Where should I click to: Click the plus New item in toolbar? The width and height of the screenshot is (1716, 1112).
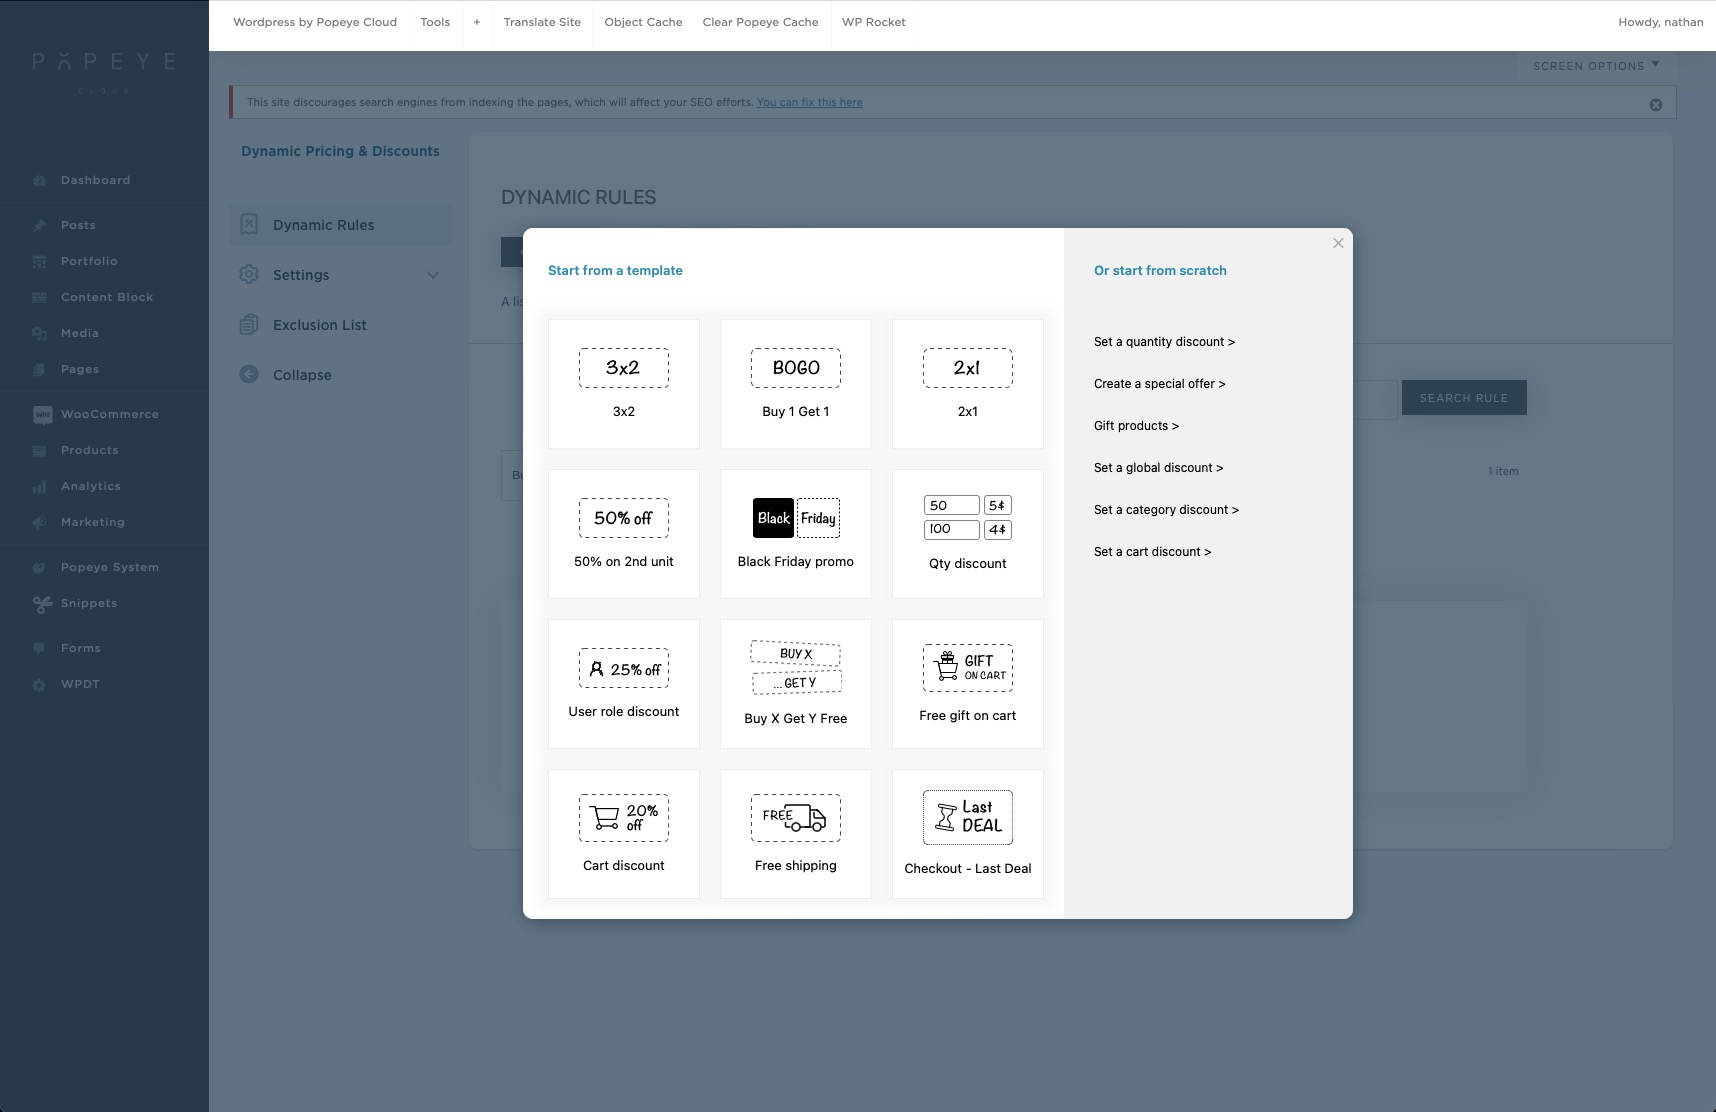click(477, 22)
